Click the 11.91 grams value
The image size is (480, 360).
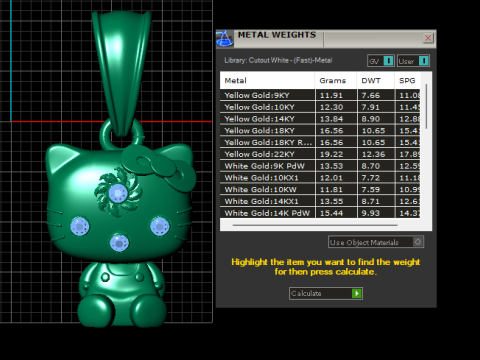pos(331,95)
